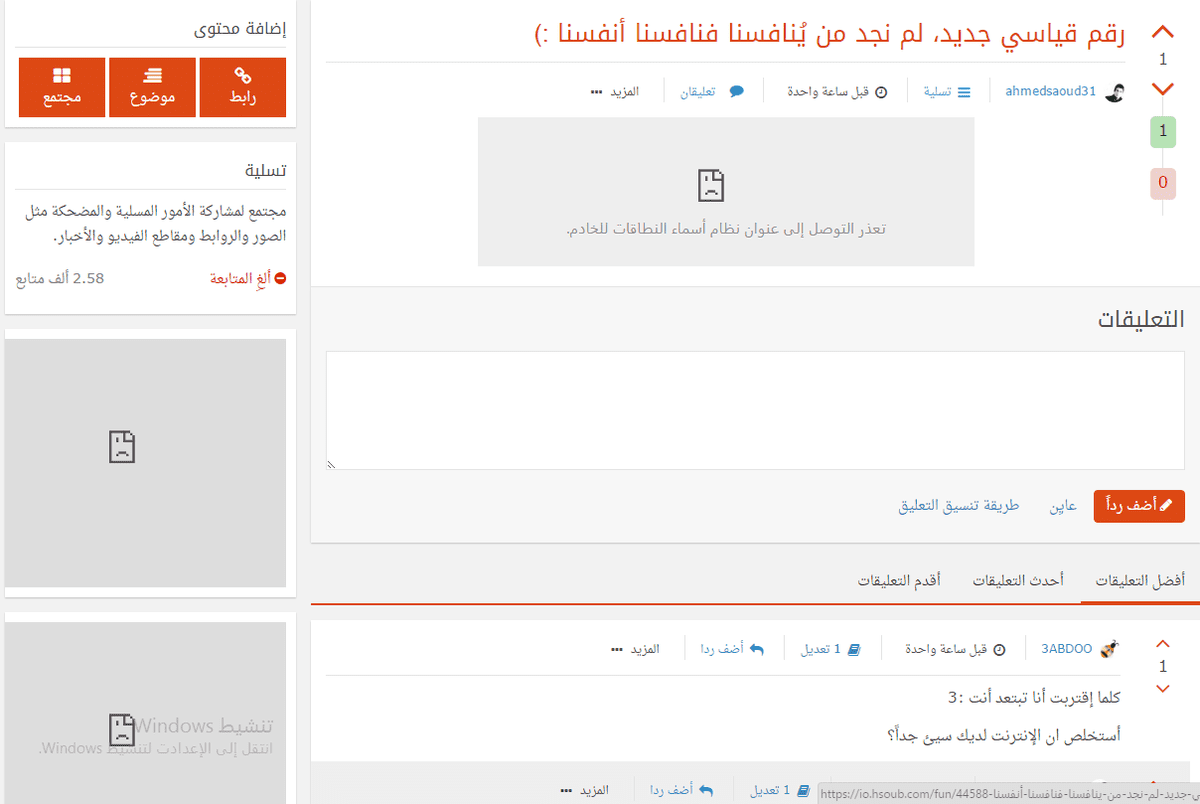Switch to أفضل التعليقات tab
Viewport: 1200px width, 804px height.
pyautogui.click(x=1140, y=581)
